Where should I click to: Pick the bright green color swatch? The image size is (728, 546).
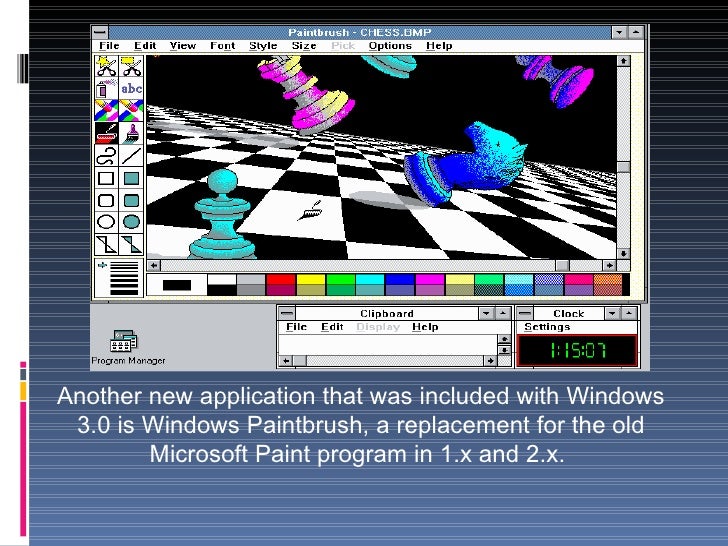[340, 279]
